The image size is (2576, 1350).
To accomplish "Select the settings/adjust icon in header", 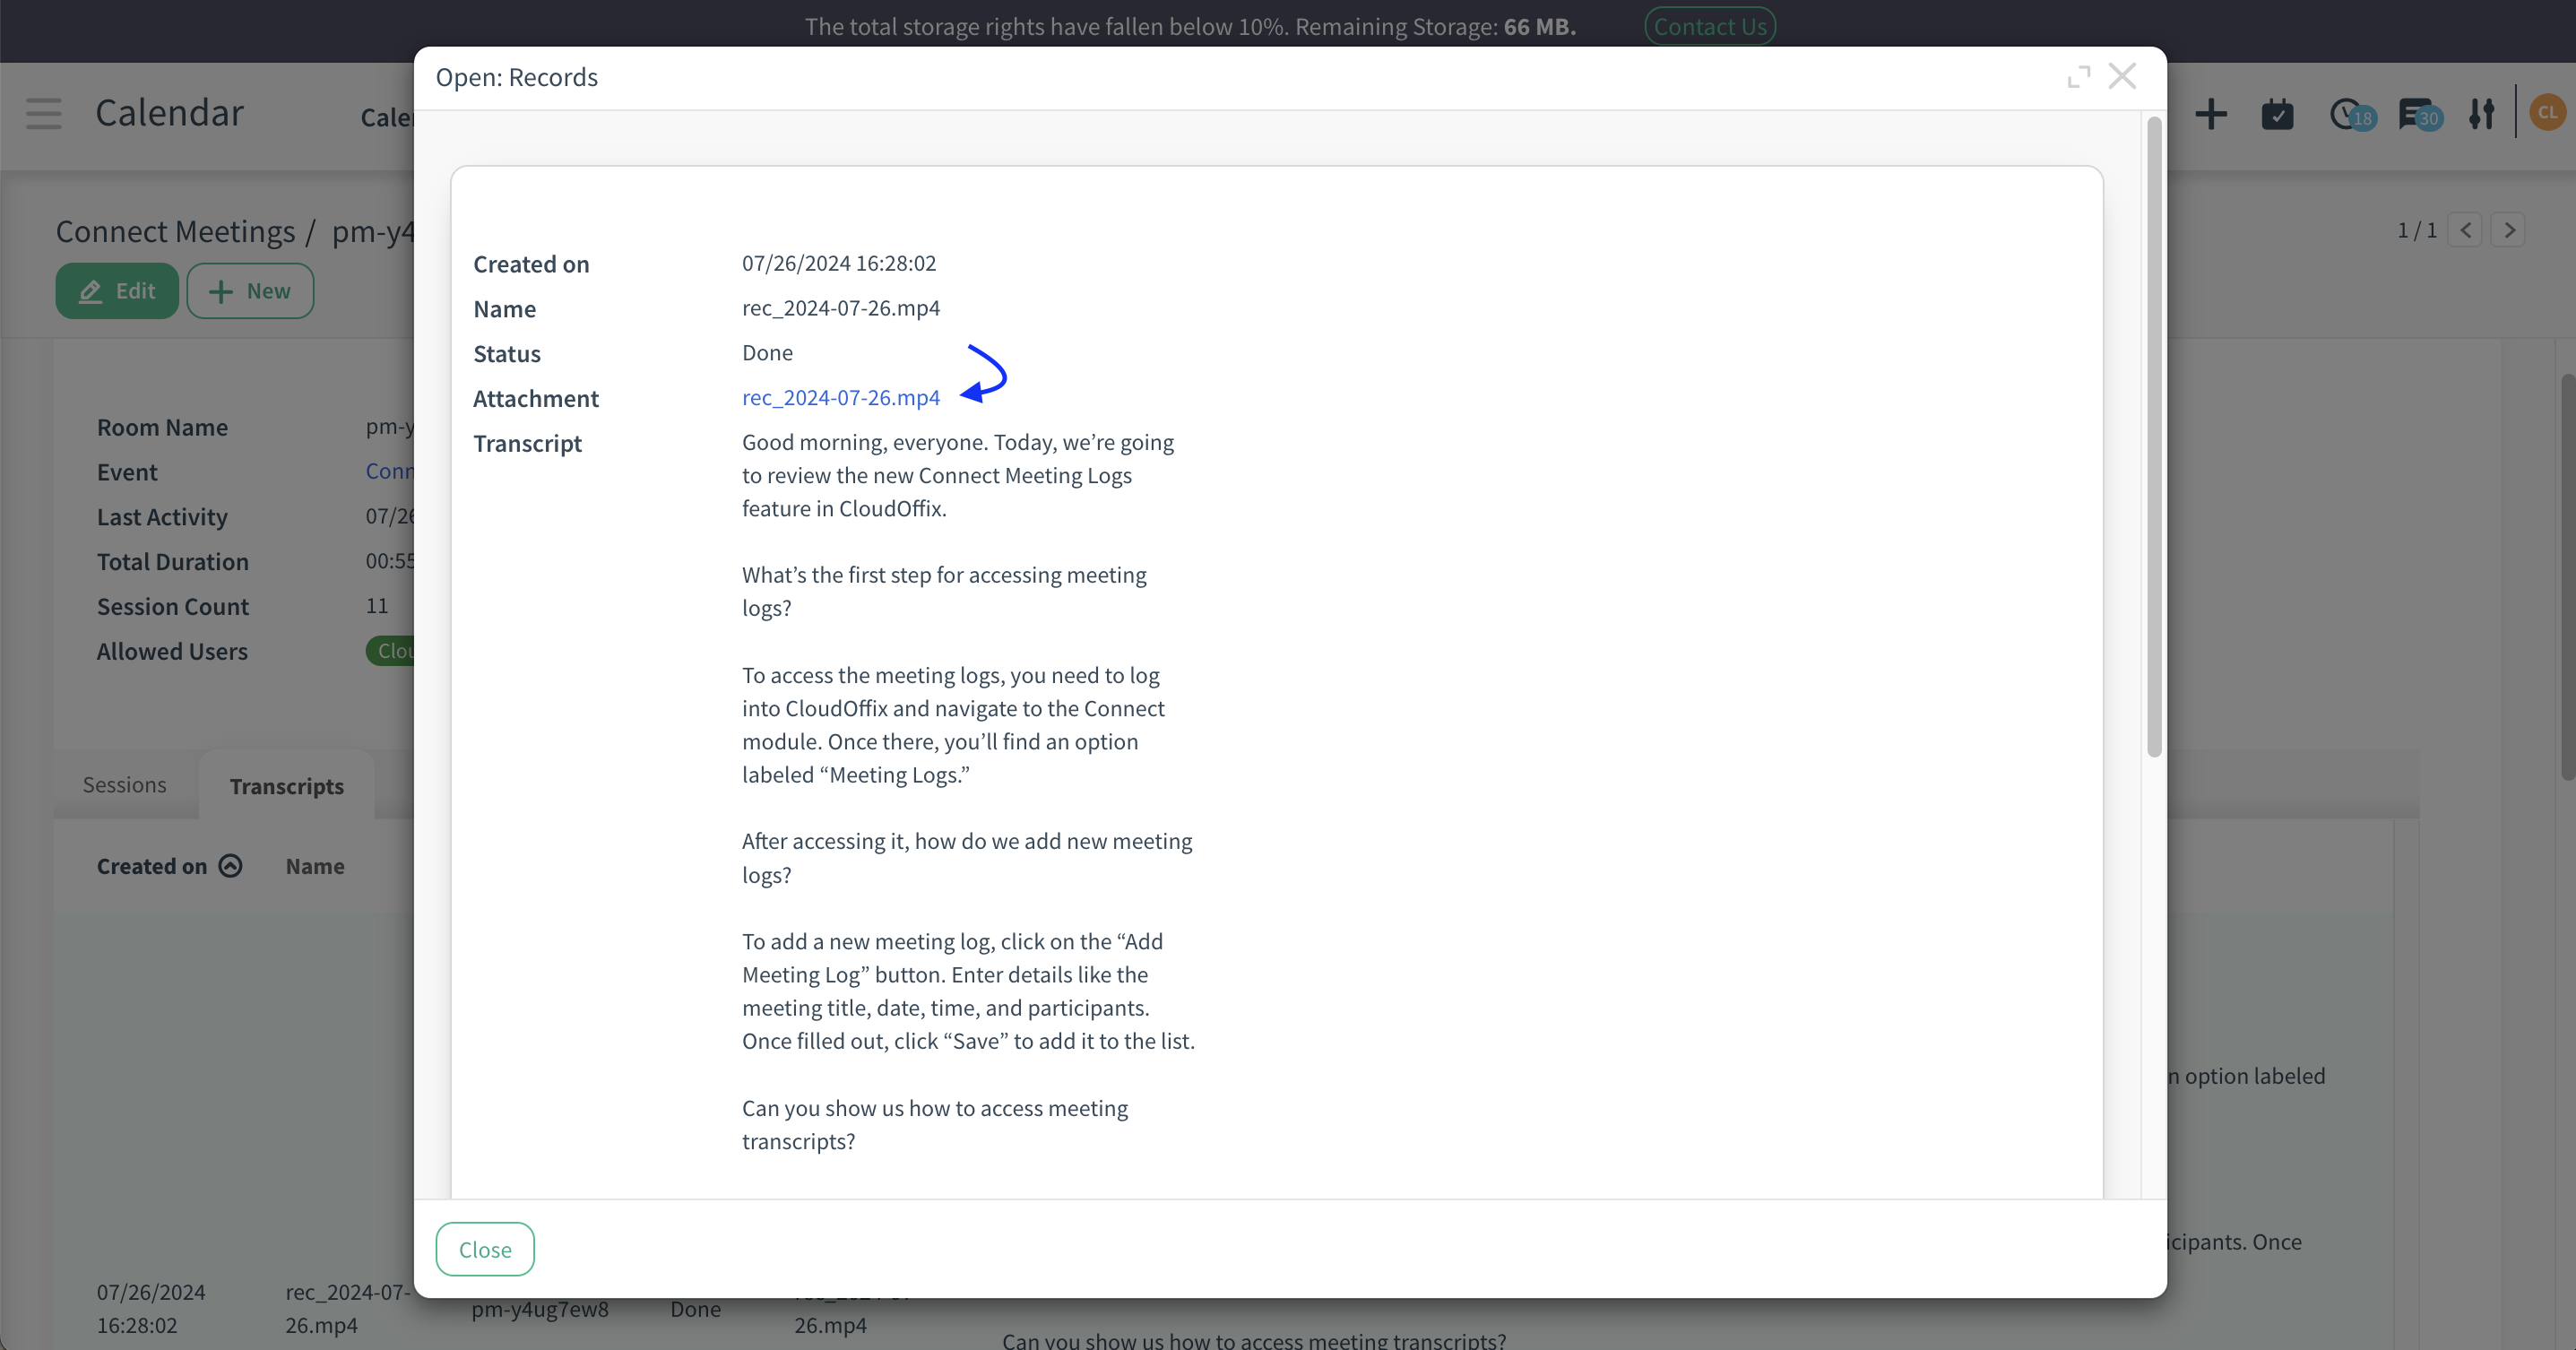I will tap(2482, 114).
